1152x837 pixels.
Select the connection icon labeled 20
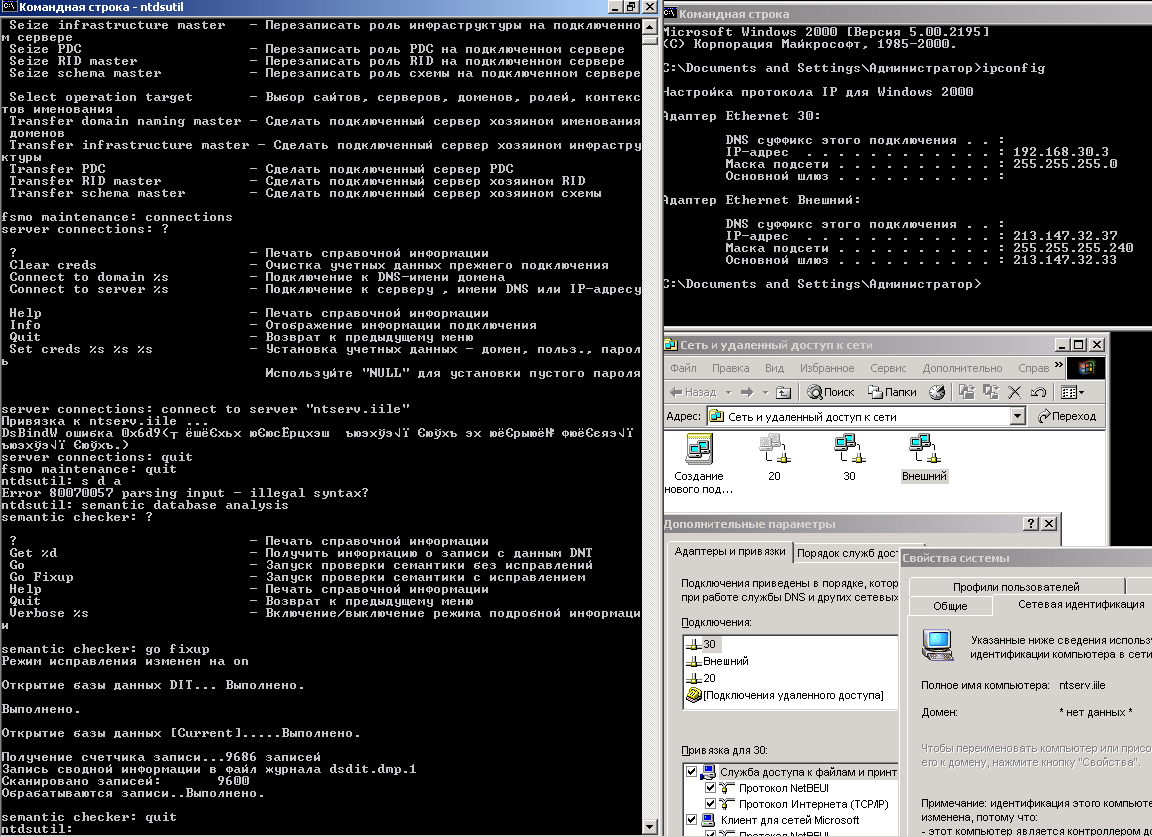(x=774, y=449)
